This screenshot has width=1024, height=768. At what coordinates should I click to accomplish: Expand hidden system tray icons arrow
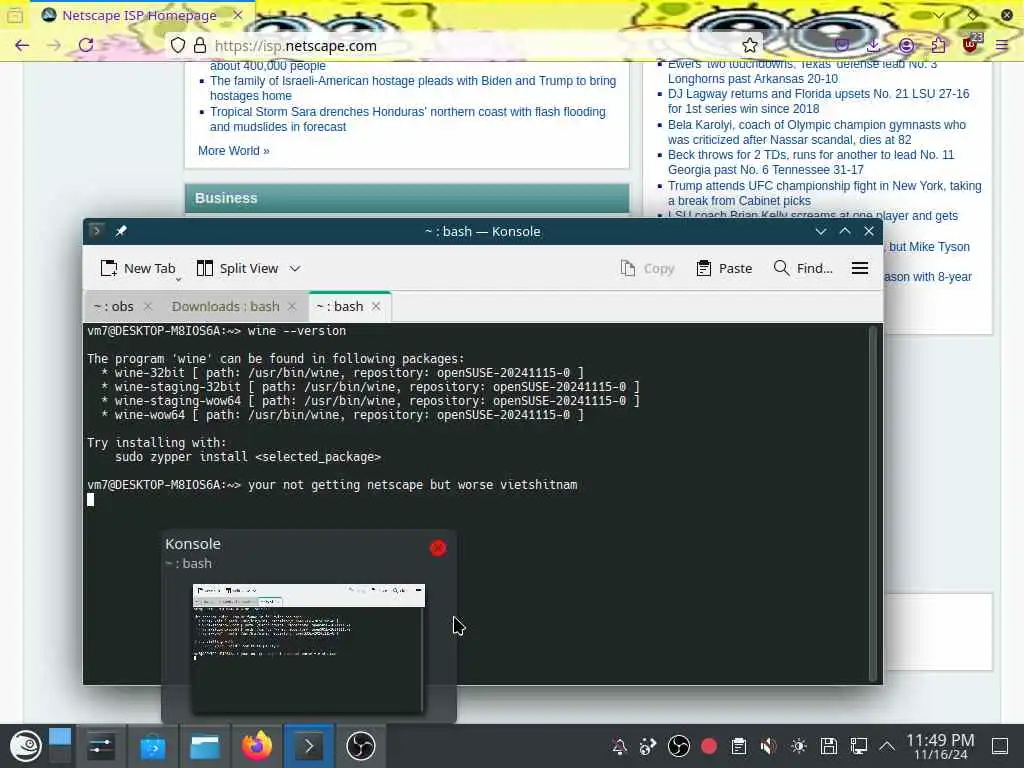pyautogui.click(x=887, y=746)
